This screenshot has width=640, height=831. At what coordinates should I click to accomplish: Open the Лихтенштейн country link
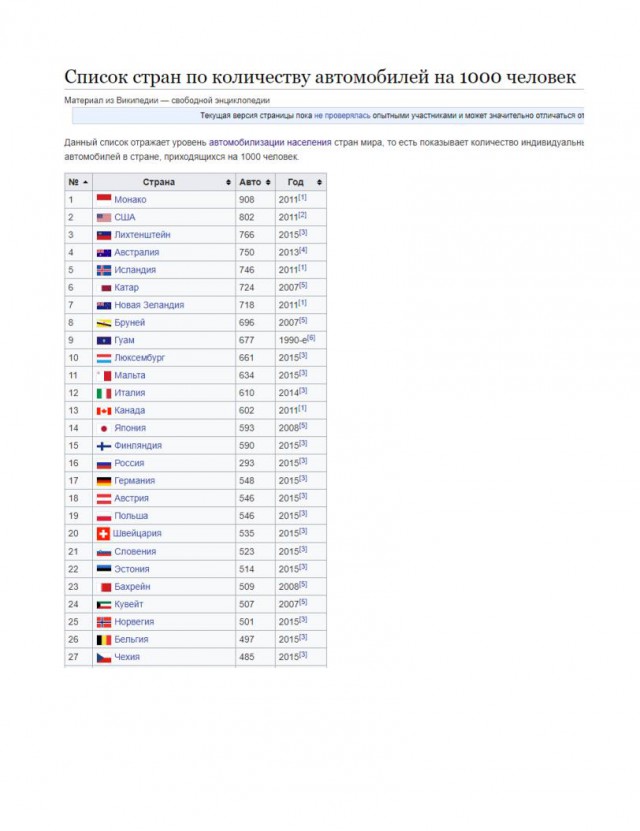coord(143,235)
